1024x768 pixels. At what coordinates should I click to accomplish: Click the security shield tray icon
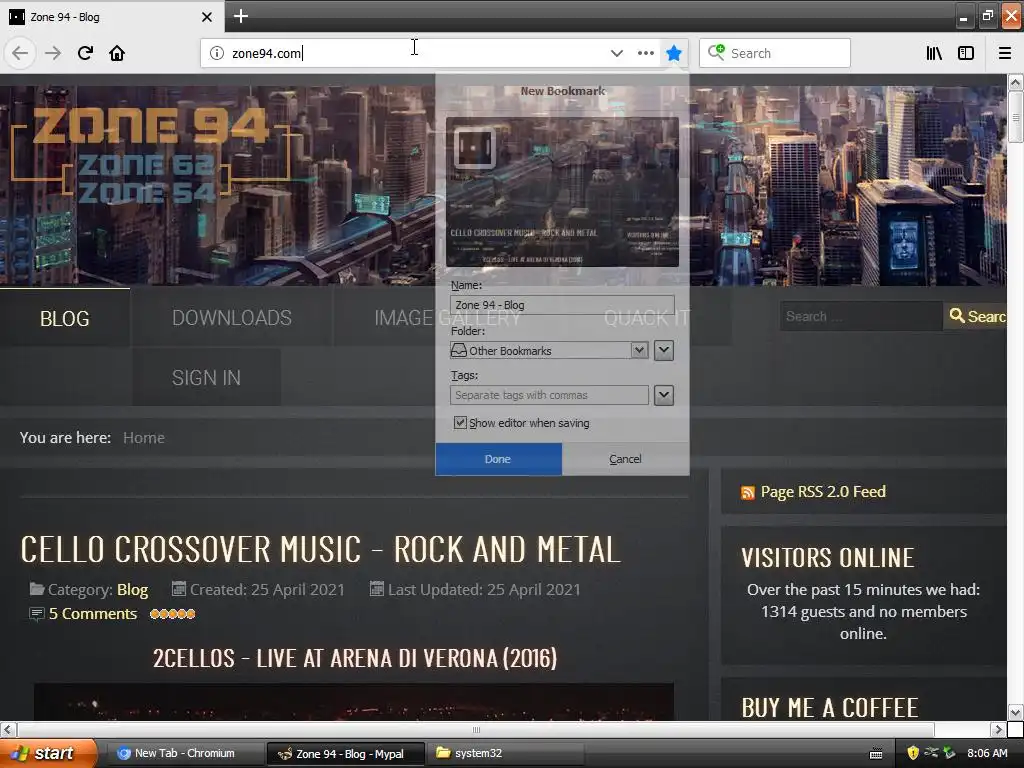coord(913,753)
